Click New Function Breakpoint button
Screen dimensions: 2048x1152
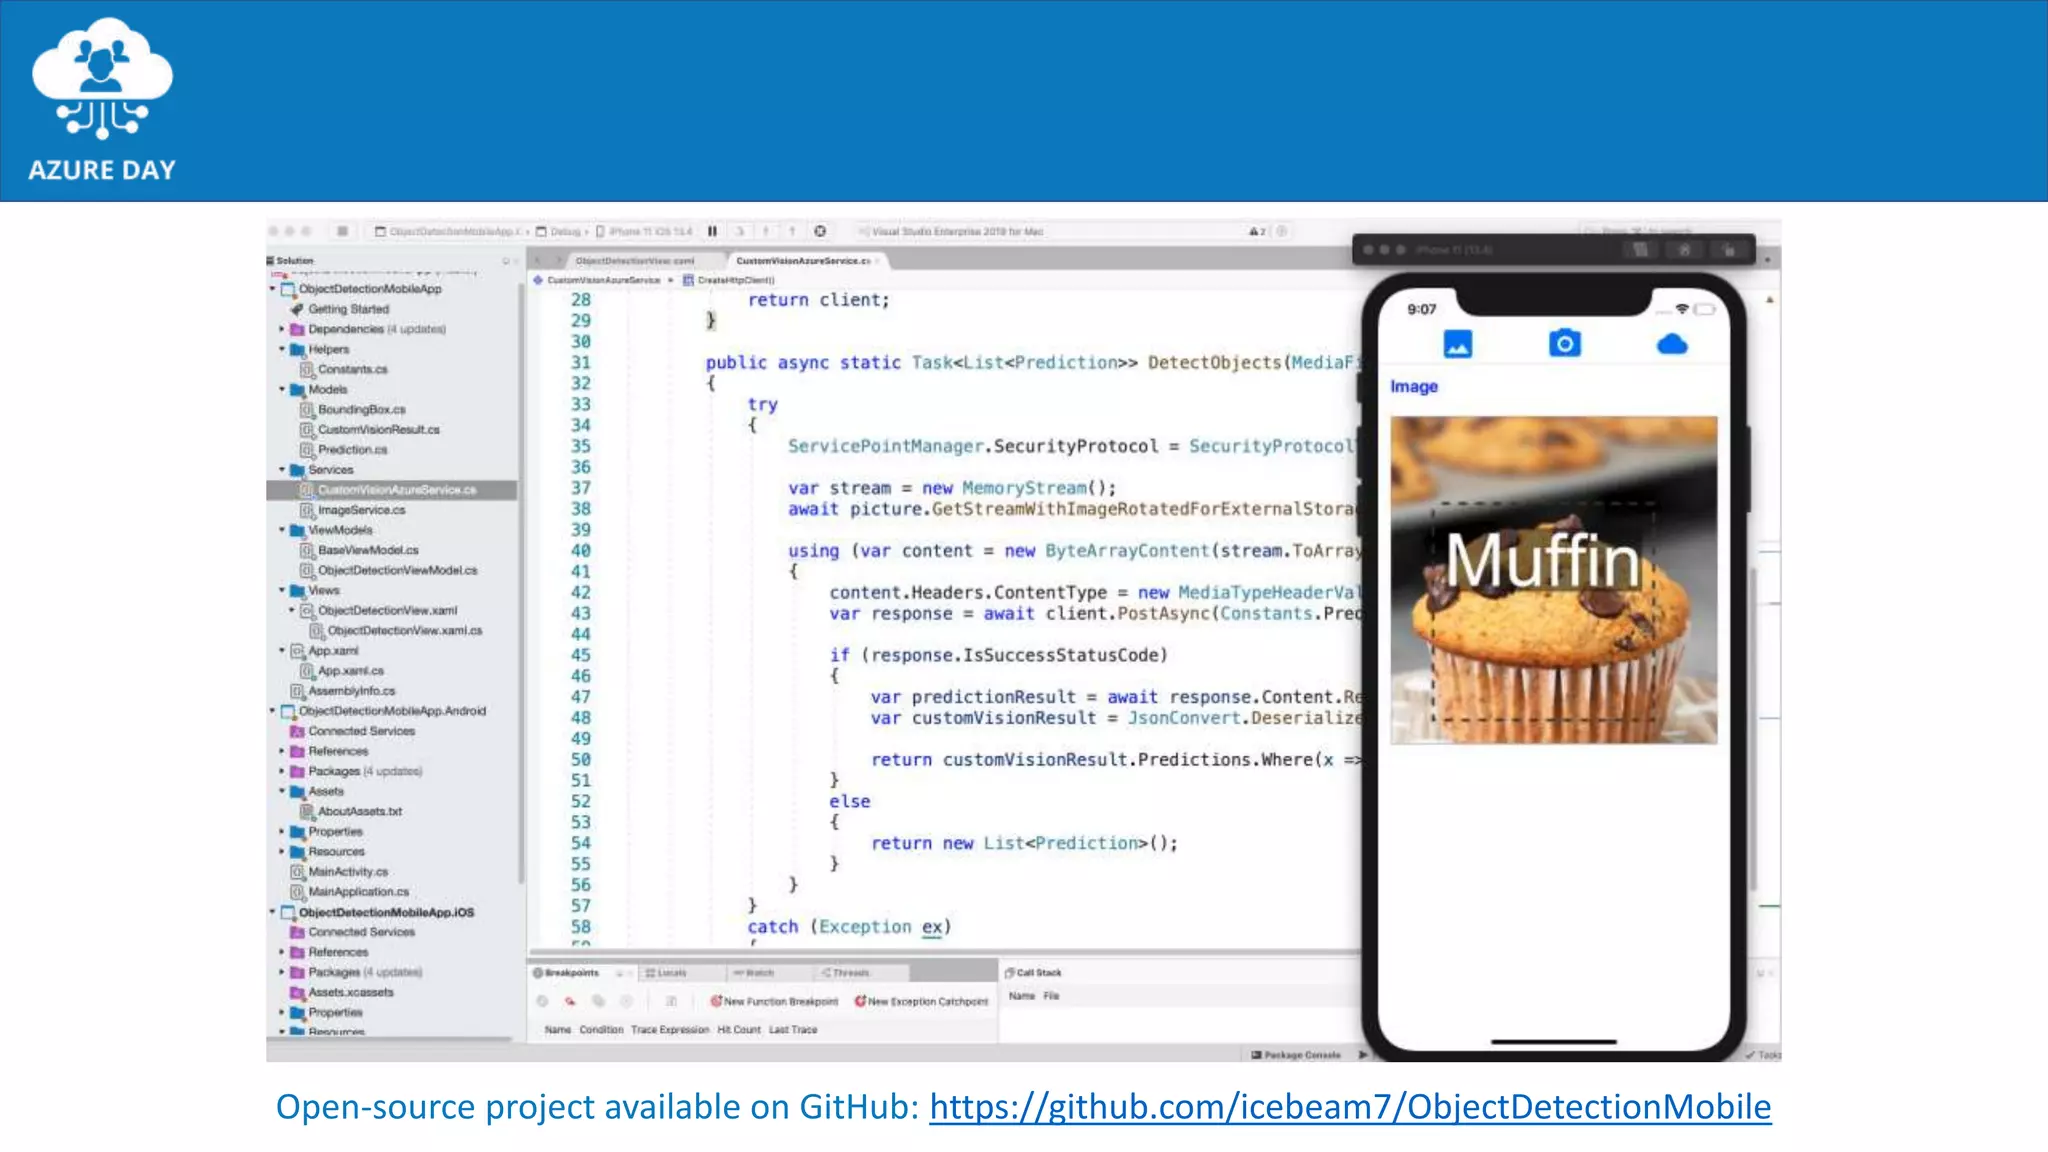(774, 1001)
